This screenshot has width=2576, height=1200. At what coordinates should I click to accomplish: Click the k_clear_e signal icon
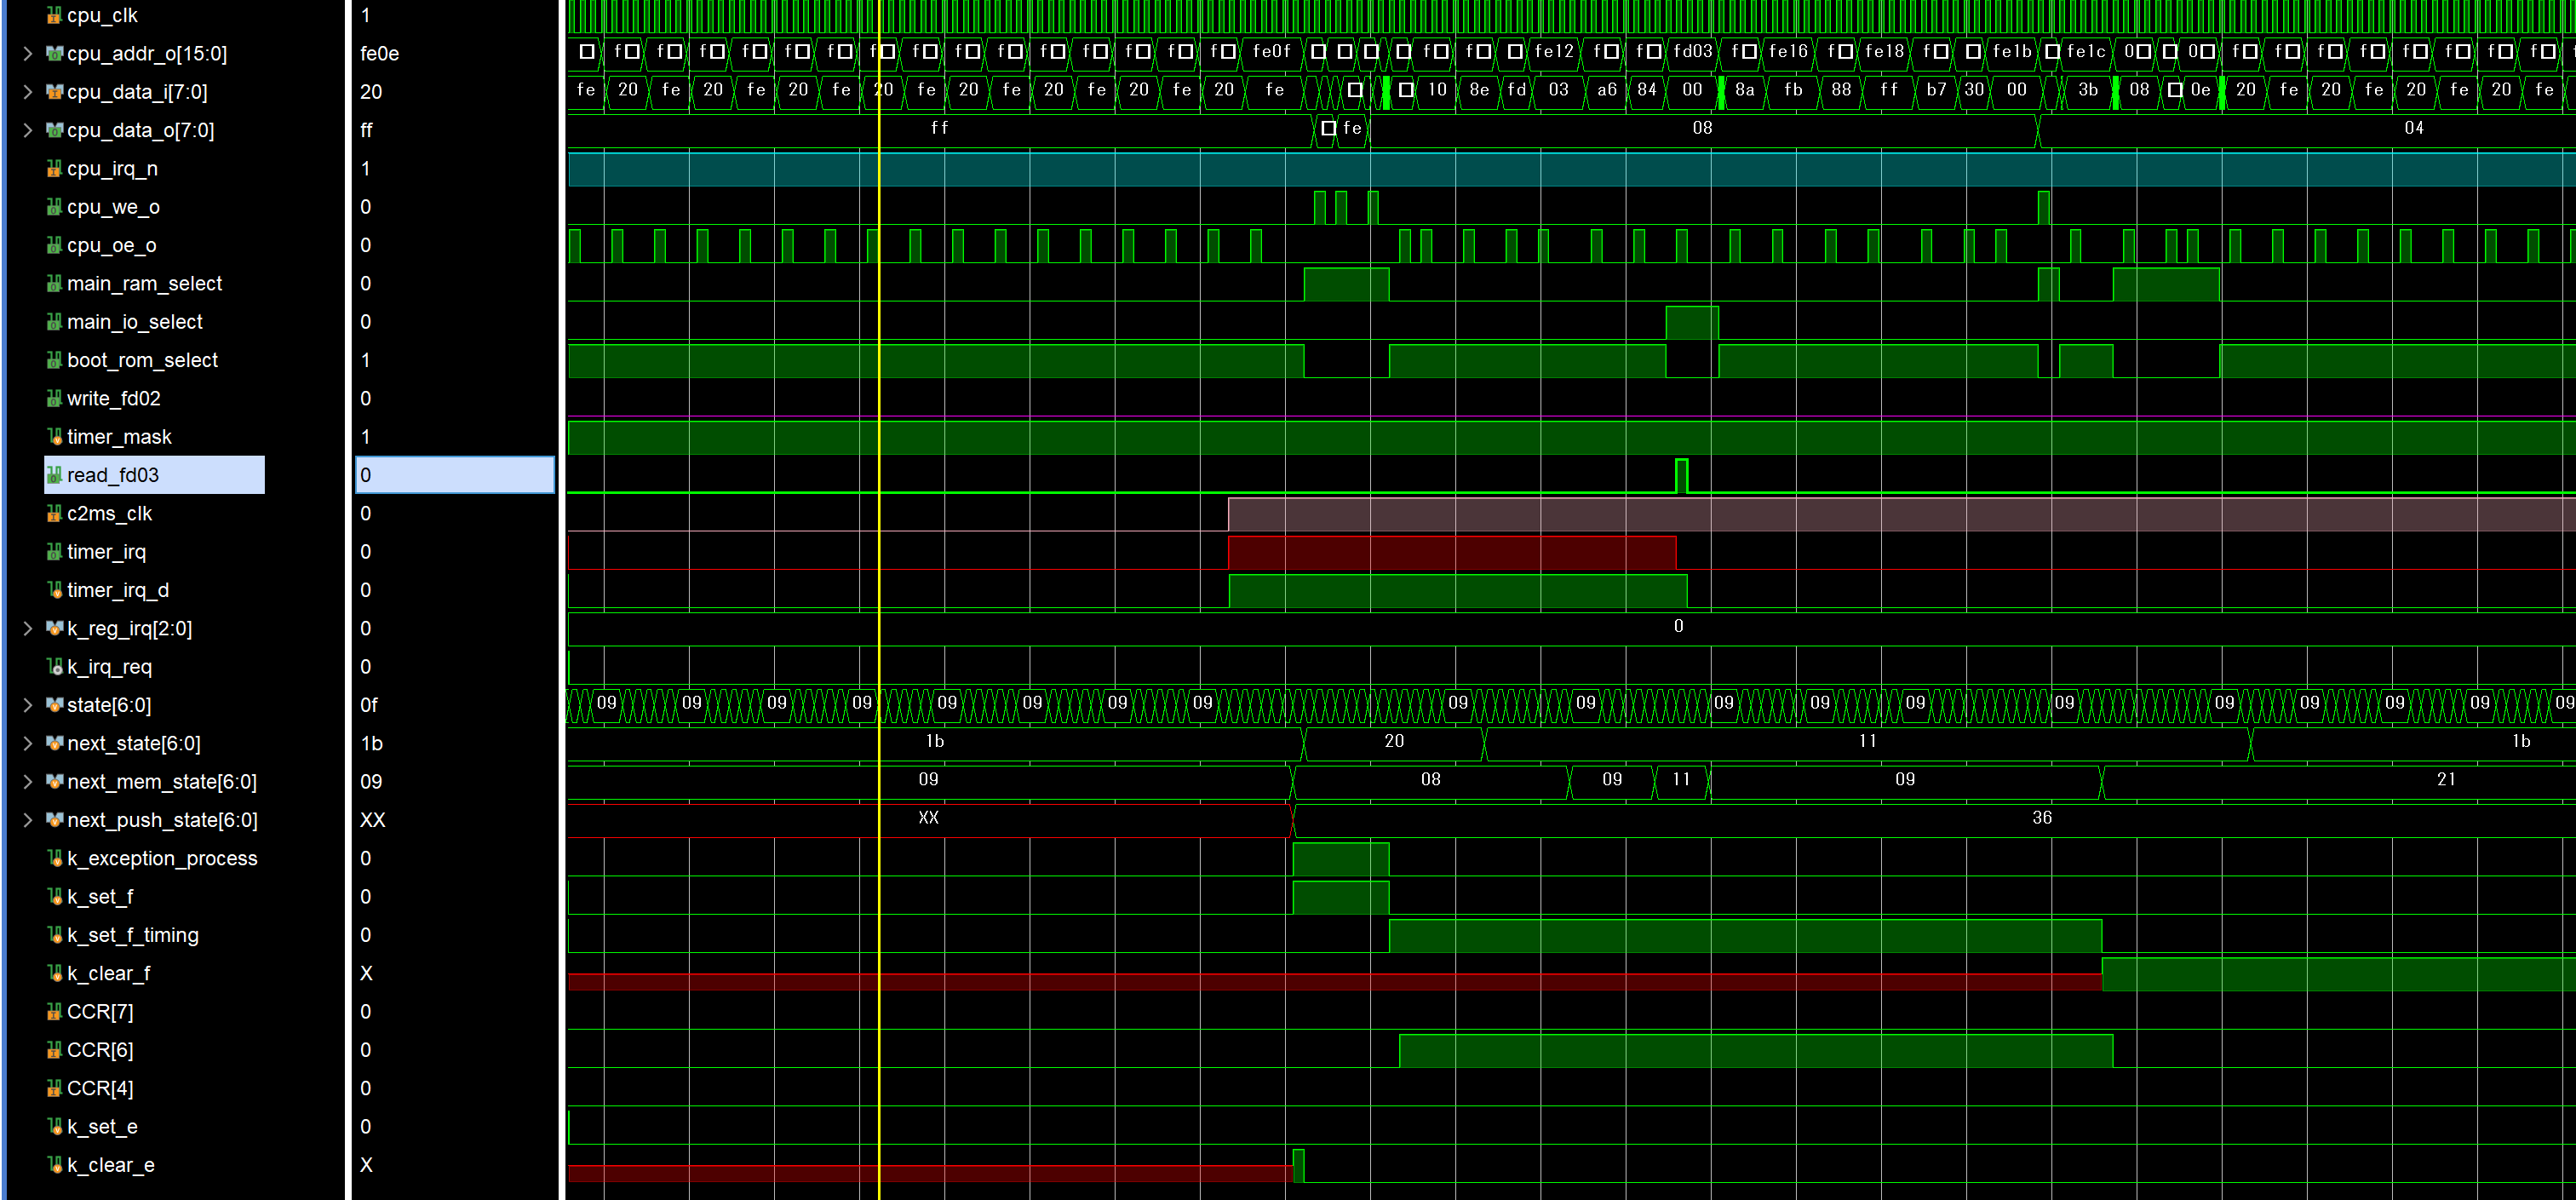[x=54, y=1165]
